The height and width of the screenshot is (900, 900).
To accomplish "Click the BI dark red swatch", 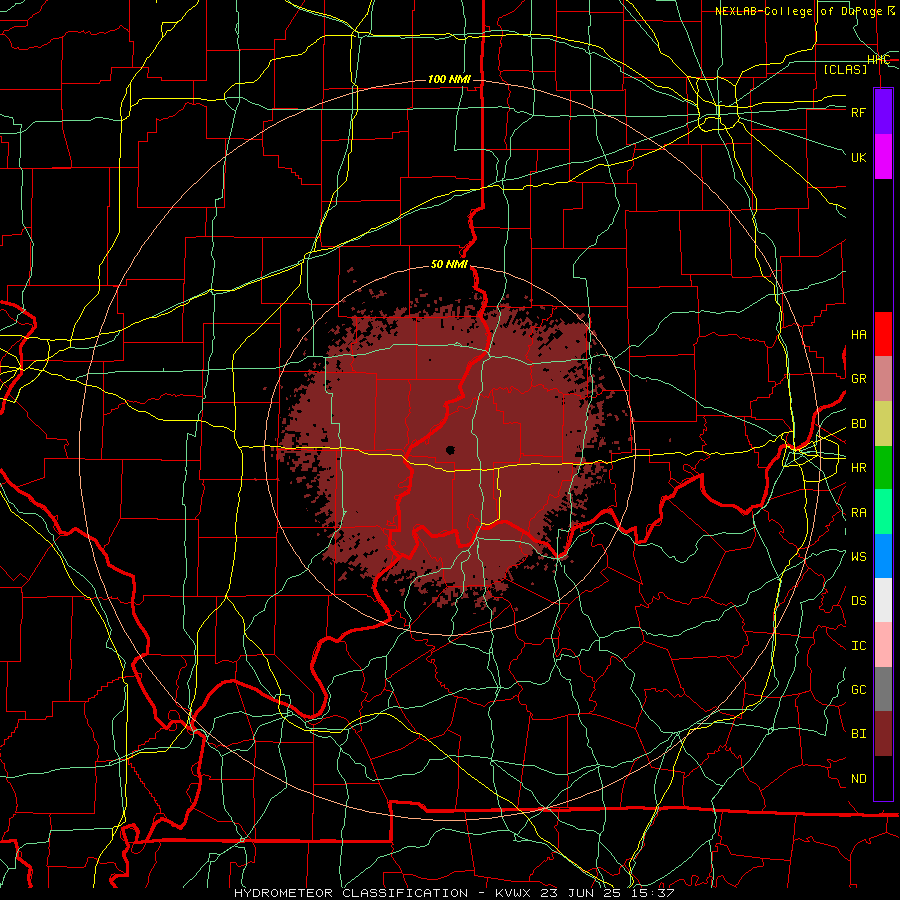I will pos(883,734).
